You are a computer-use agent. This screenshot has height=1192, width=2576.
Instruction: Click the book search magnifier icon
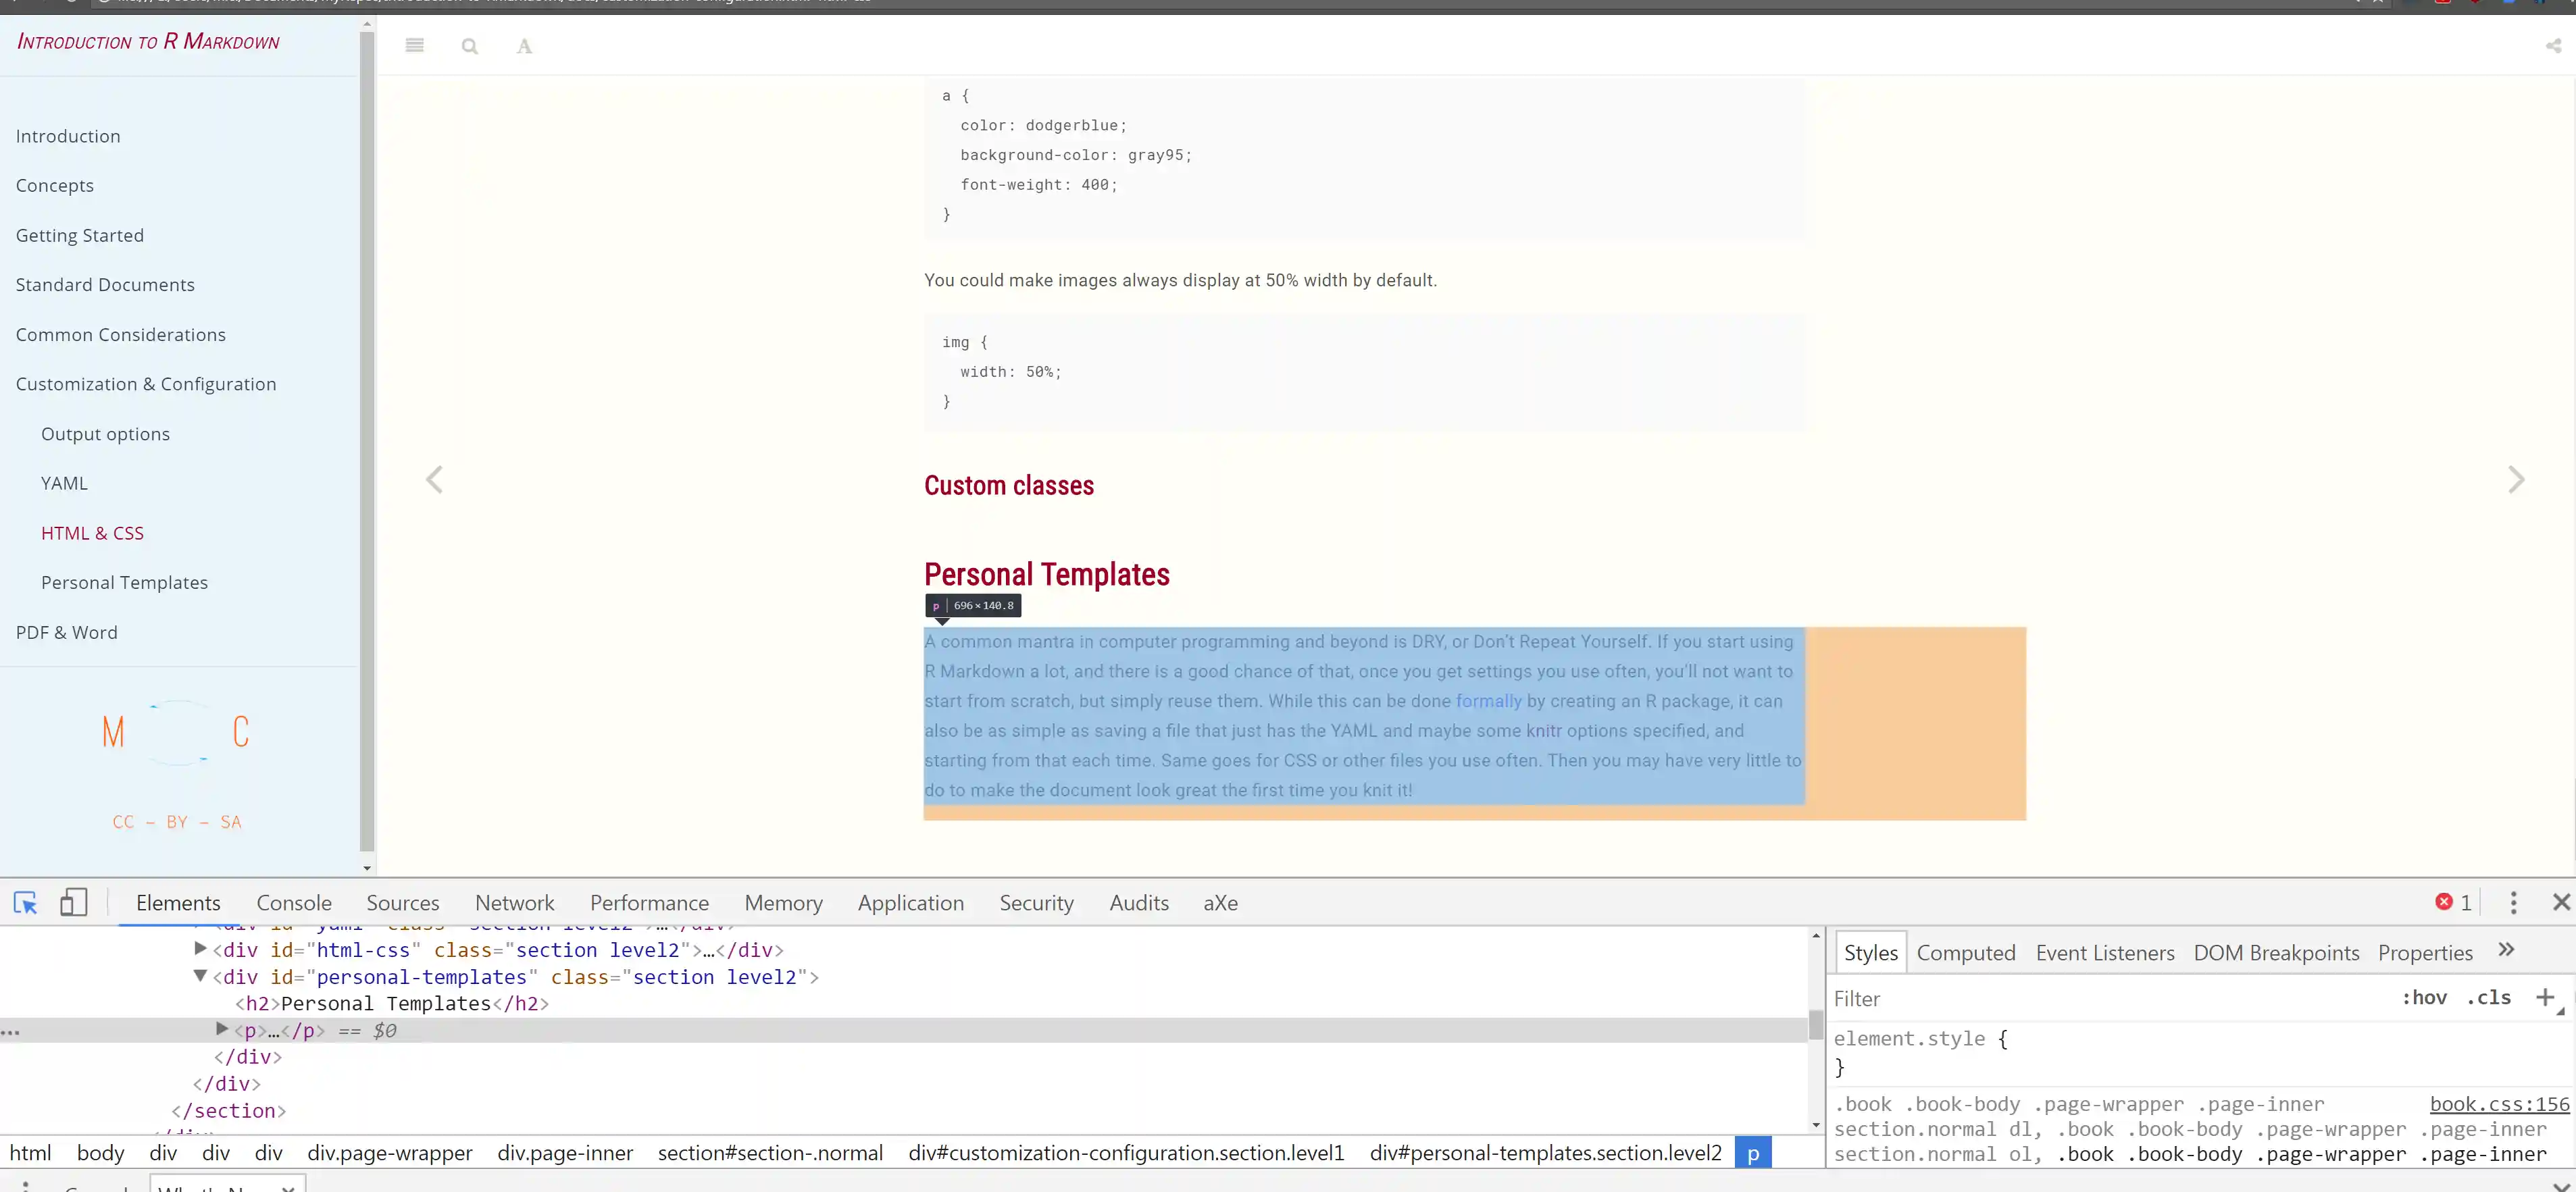[469, 46]
